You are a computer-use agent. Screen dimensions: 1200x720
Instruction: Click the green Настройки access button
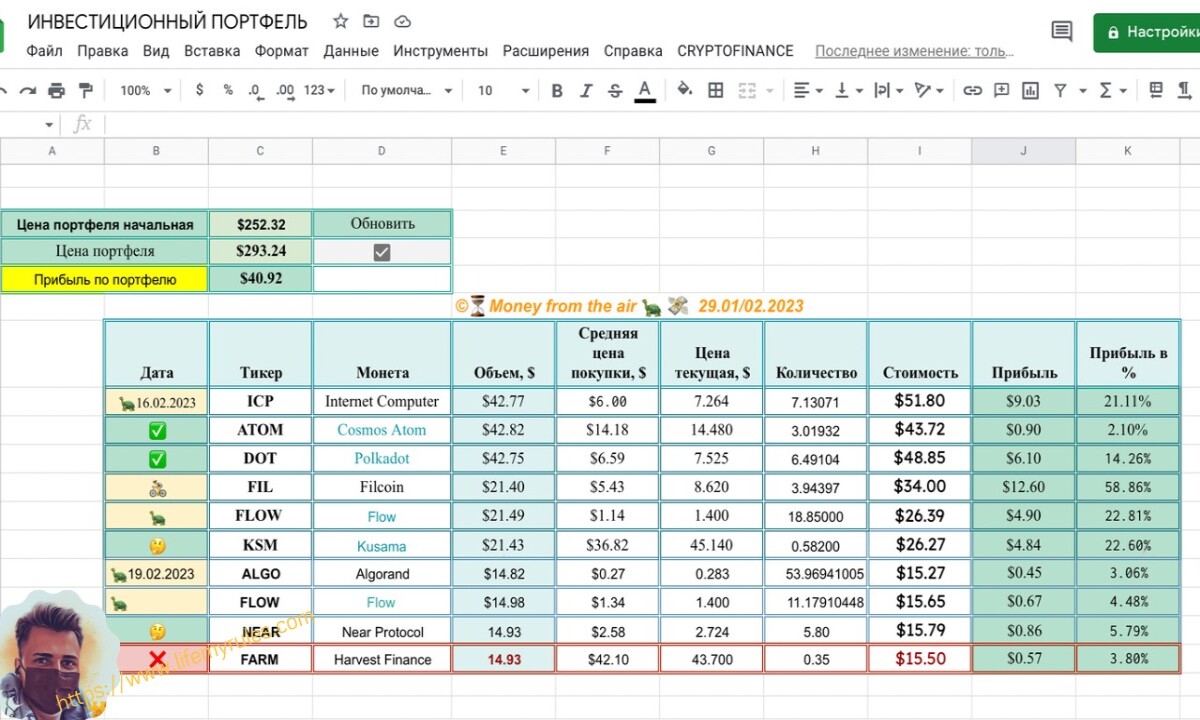click(1147, 32)
